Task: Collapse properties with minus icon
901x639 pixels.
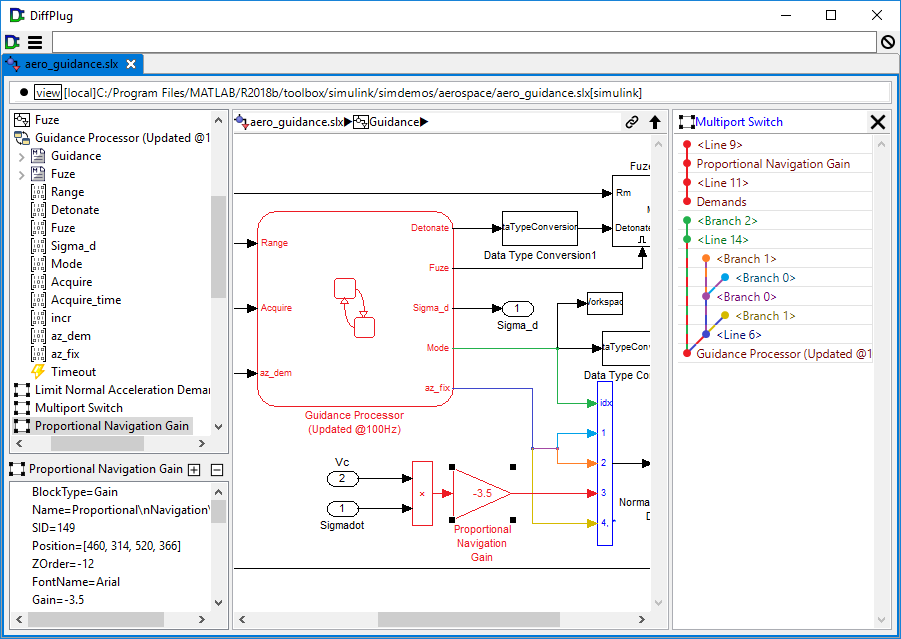Action: point(217,469)
